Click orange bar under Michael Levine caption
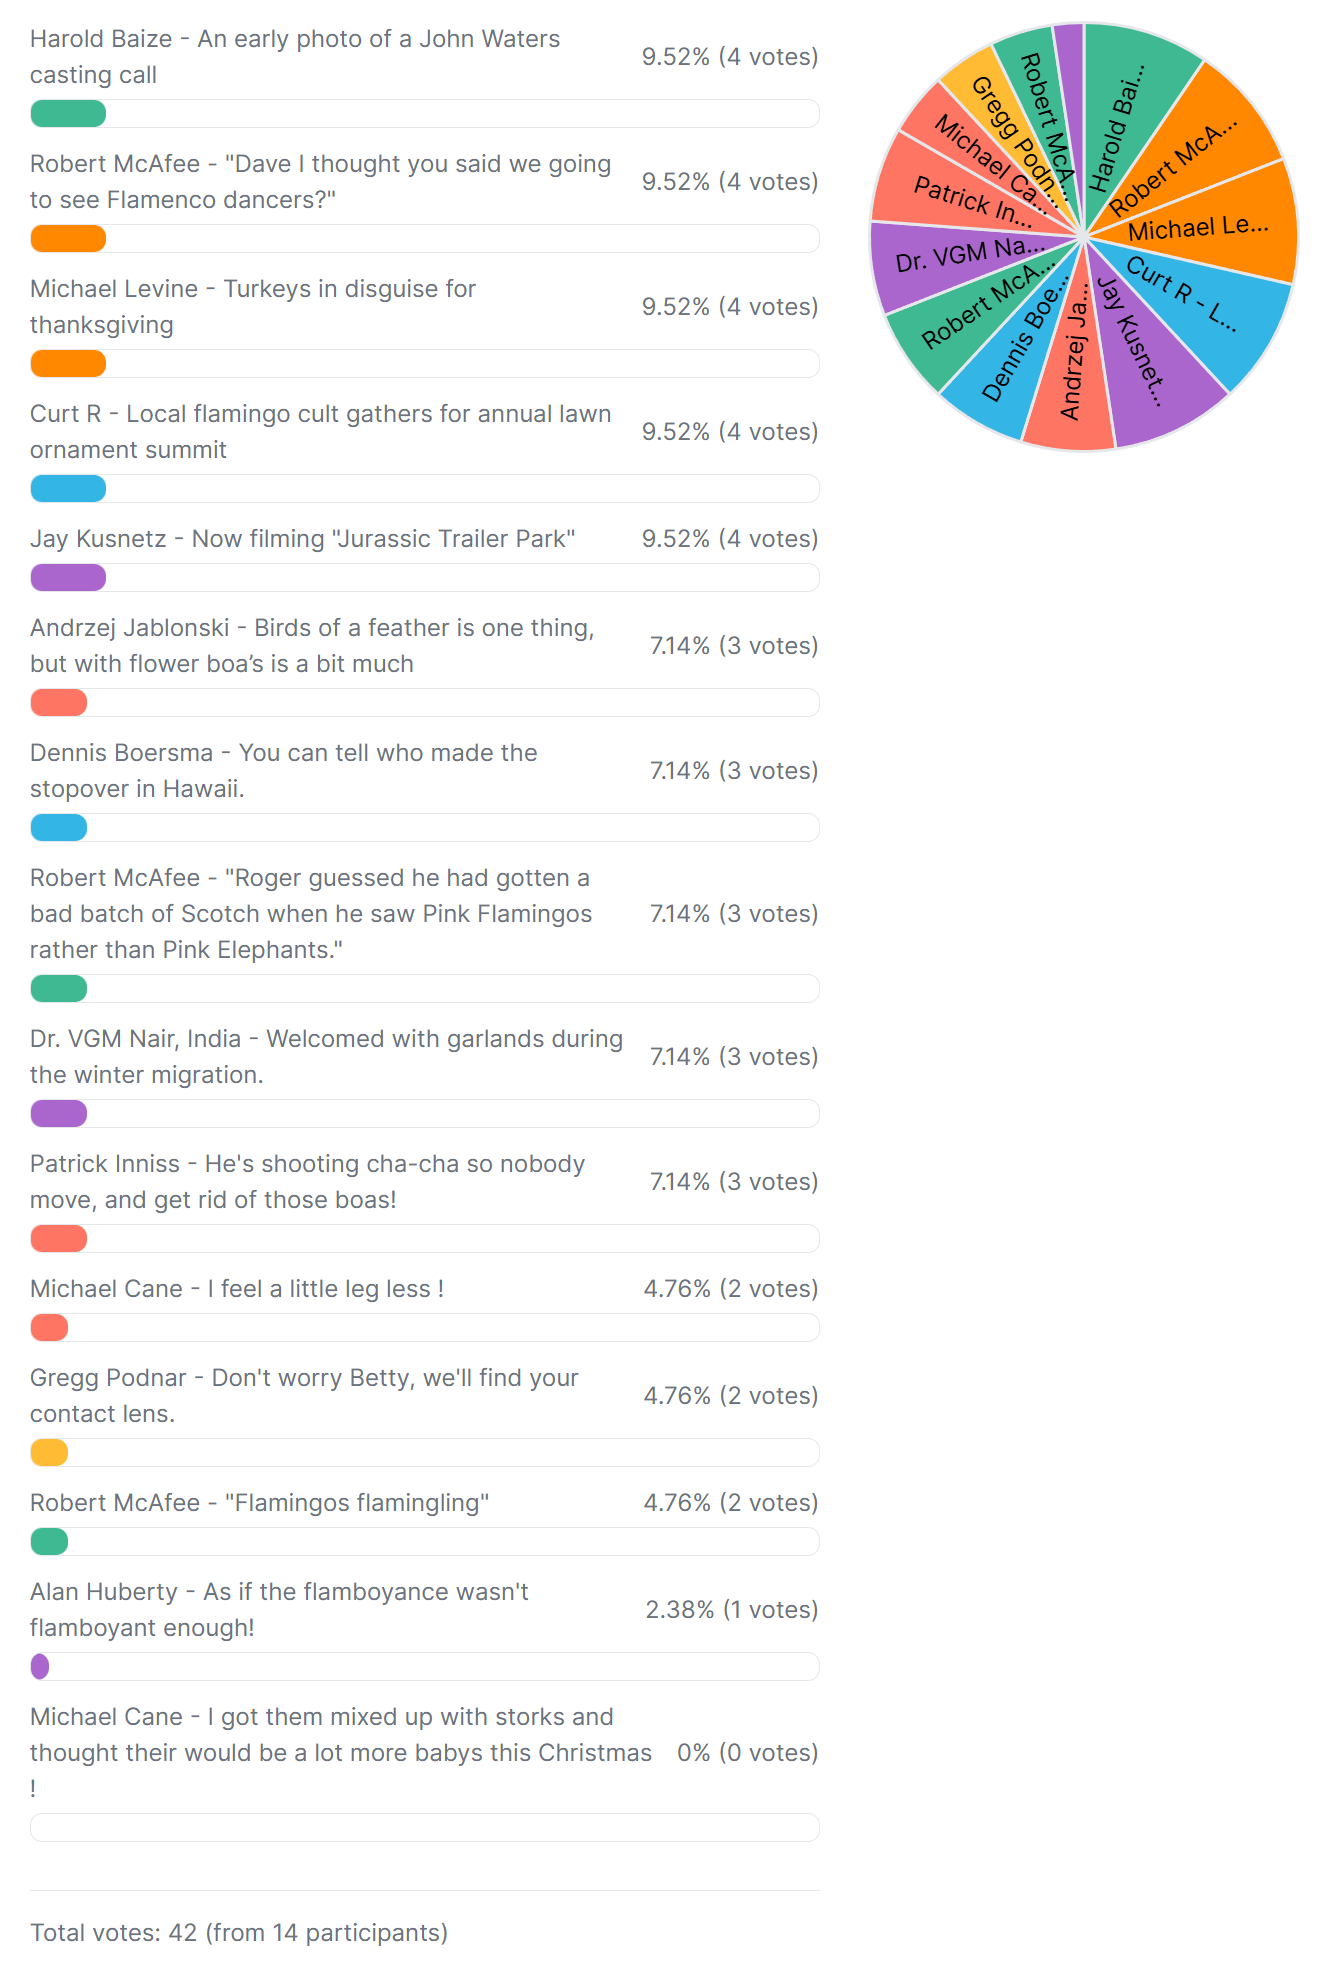This screenshot has width=1333, height=1971. pyautogui.click(x=68, y=364)
